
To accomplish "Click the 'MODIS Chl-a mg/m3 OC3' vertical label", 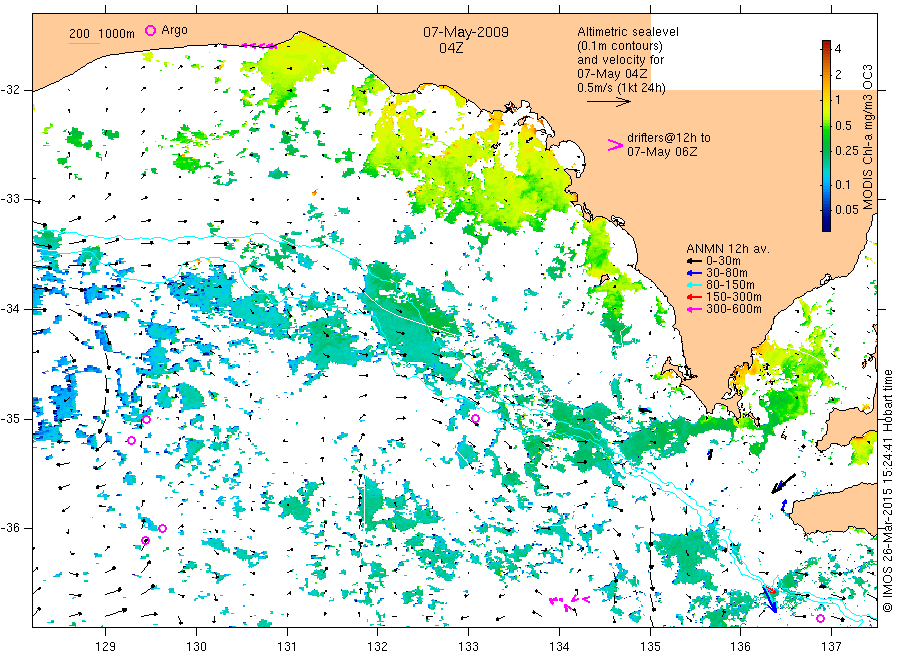I will (x=867, y=137).
